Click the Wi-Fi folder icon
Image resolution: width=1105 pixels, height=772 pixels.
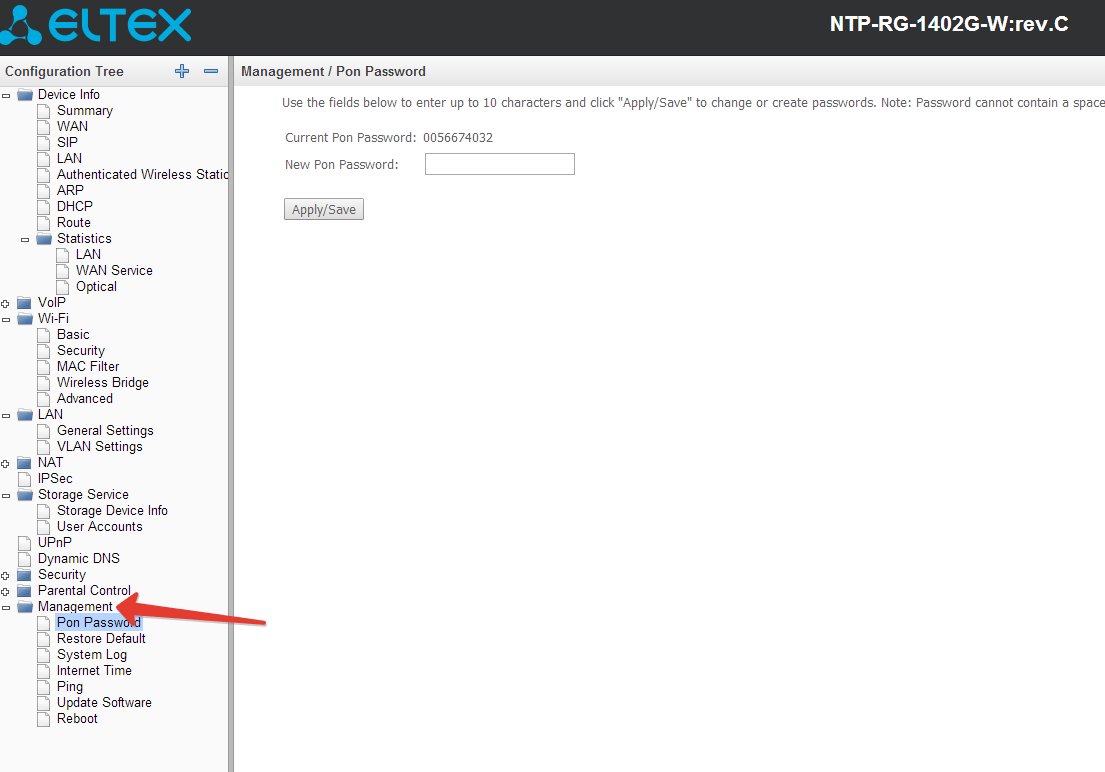(x=25, y=319)
